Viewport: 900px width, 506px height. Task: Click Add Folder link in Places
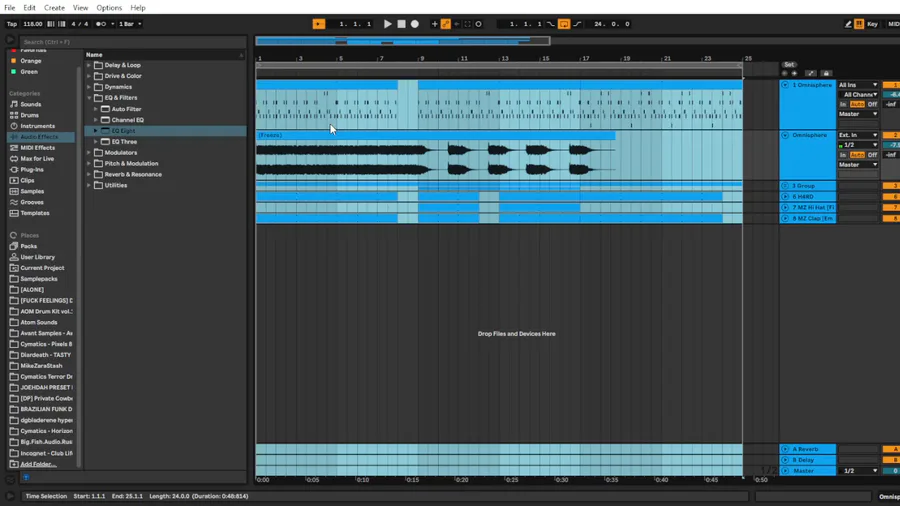point(38,464)
